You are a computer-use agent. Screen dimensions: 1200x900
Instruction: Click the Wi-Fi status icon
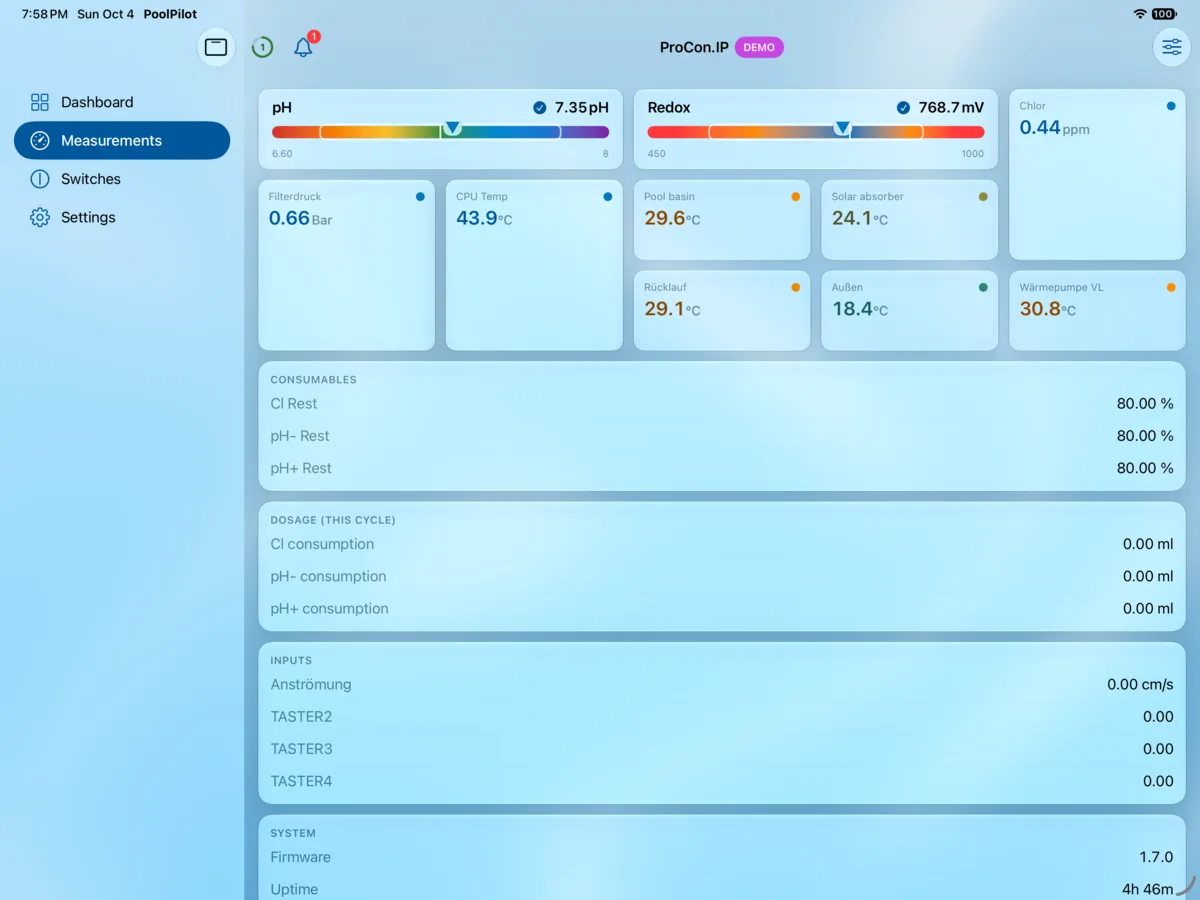click(1140, 14)
